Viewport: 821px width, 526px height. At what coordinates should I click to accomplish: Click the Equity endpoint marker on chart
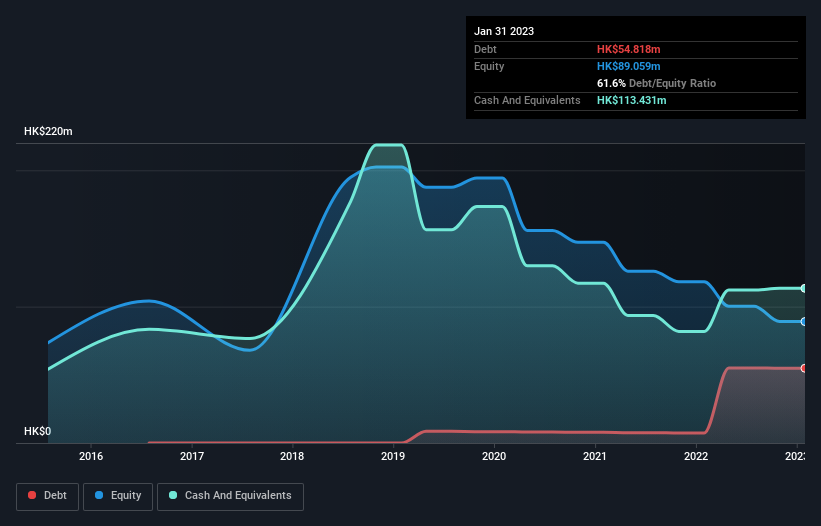tap(804, 322)
